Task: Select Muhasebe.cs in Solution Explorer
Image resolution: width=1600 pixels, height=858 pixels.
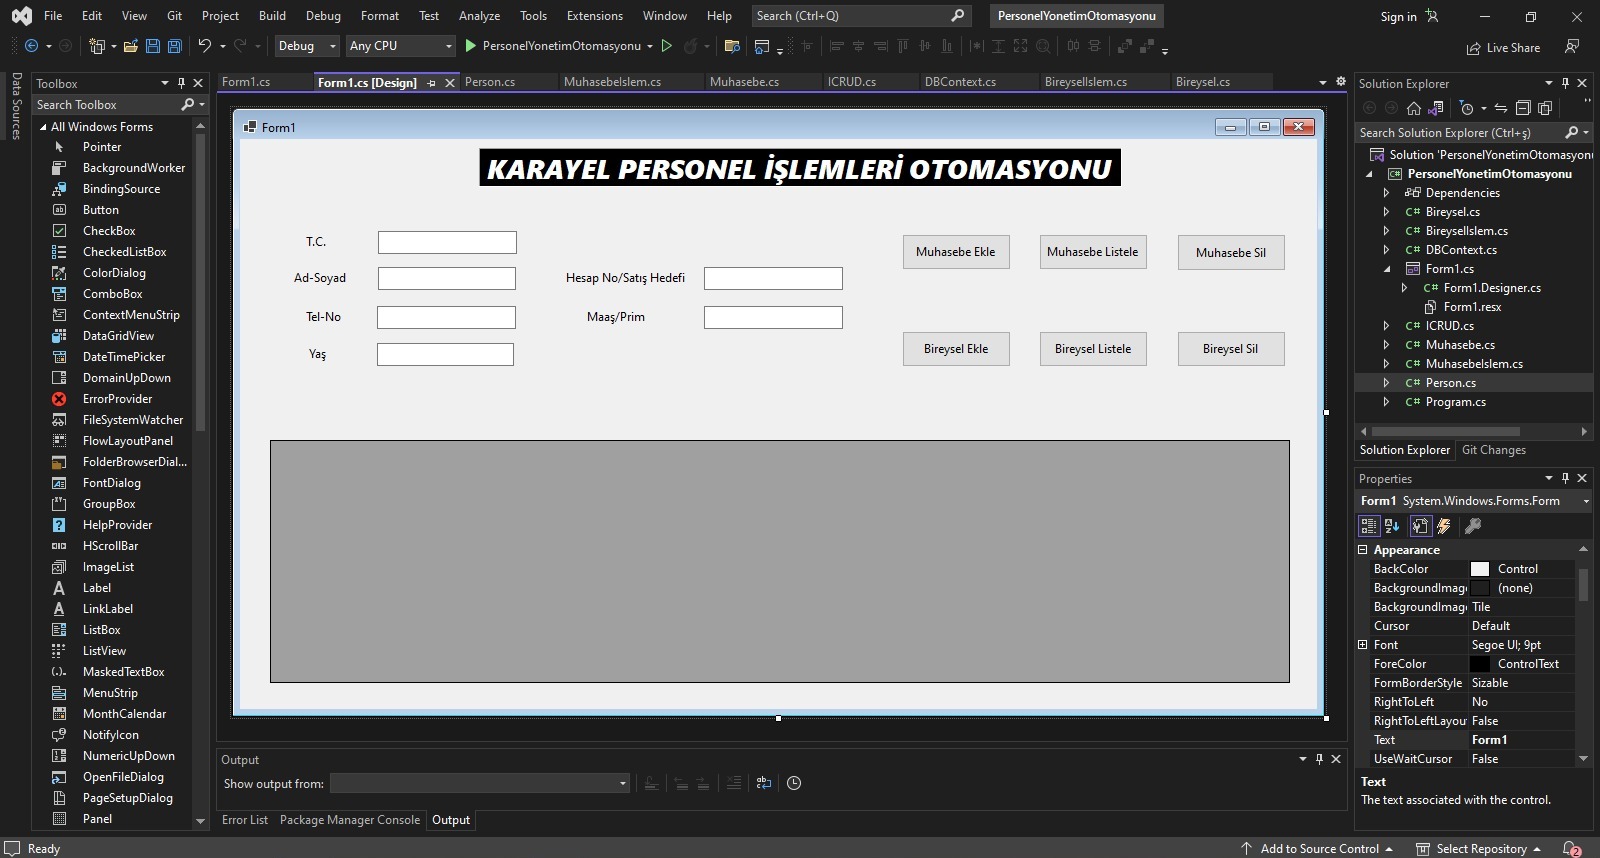Action: [1460, 345]
